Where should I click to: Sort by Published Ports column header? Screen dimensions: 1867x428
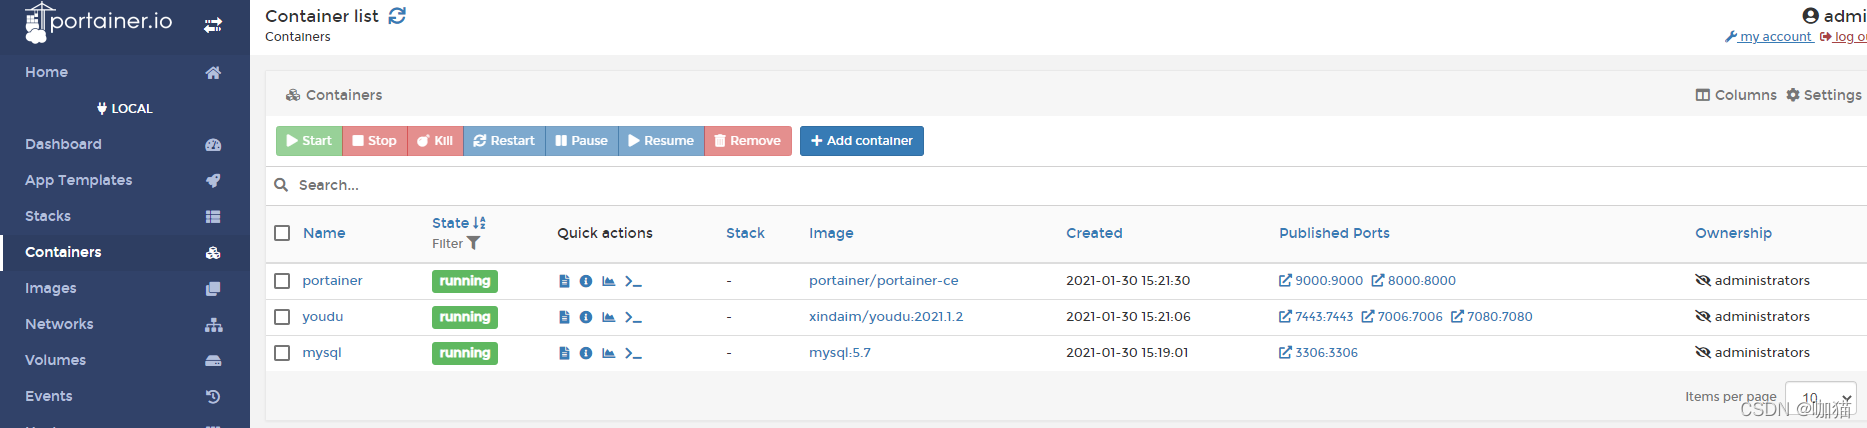(x=1334, y=233)
